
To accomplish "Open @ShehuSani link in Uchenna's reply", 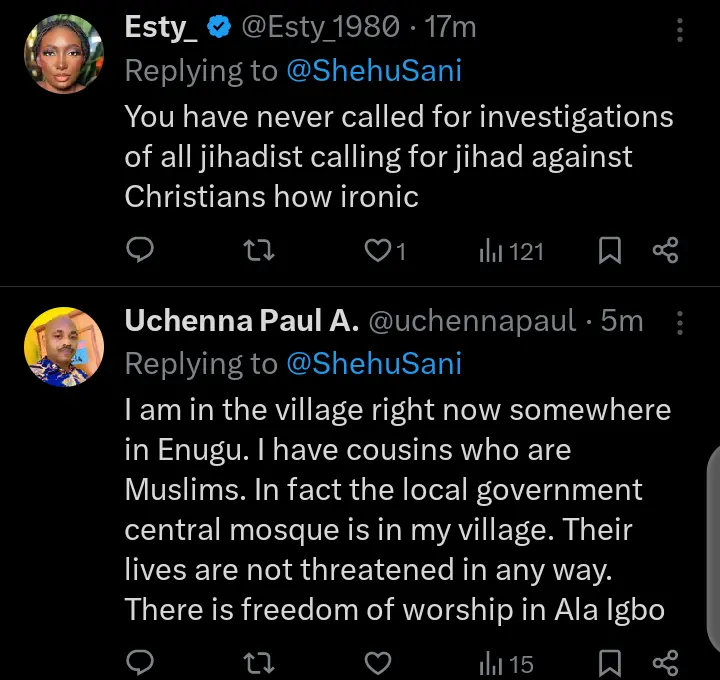I will [x=374, y=363].
